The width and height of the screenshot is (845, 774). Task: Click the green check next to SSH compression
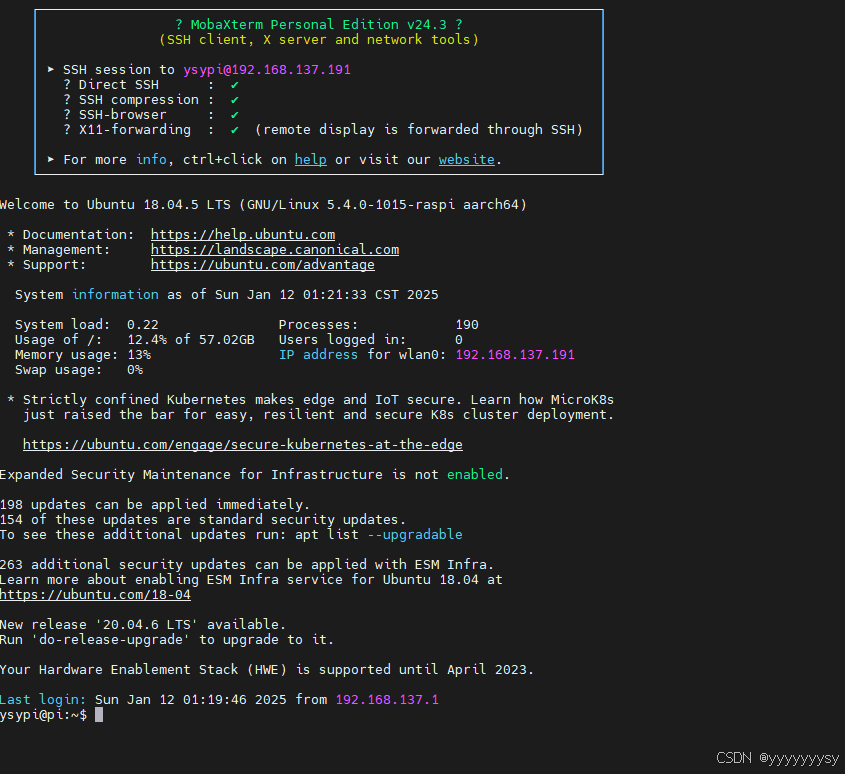point(234,100)
